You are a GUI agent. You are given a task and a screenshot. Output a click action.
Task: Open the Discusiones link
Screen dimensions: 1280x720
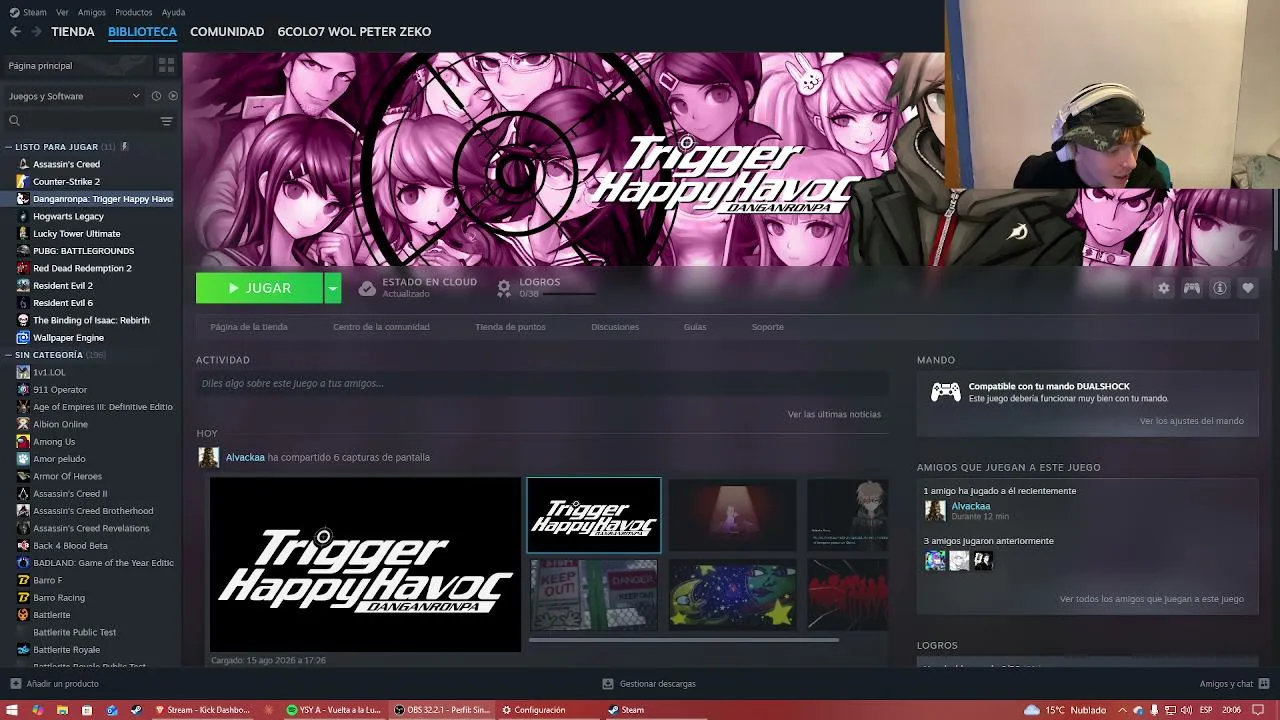615,327
